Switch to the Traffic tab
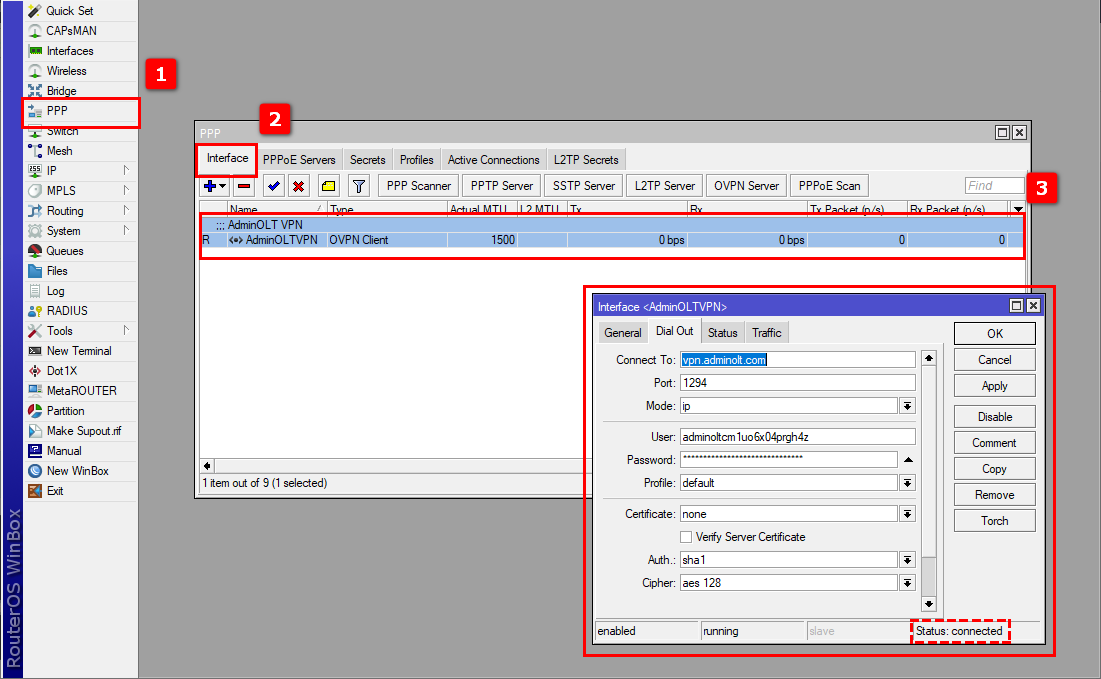Screen dimensions: 1101x679 (766, 333)
